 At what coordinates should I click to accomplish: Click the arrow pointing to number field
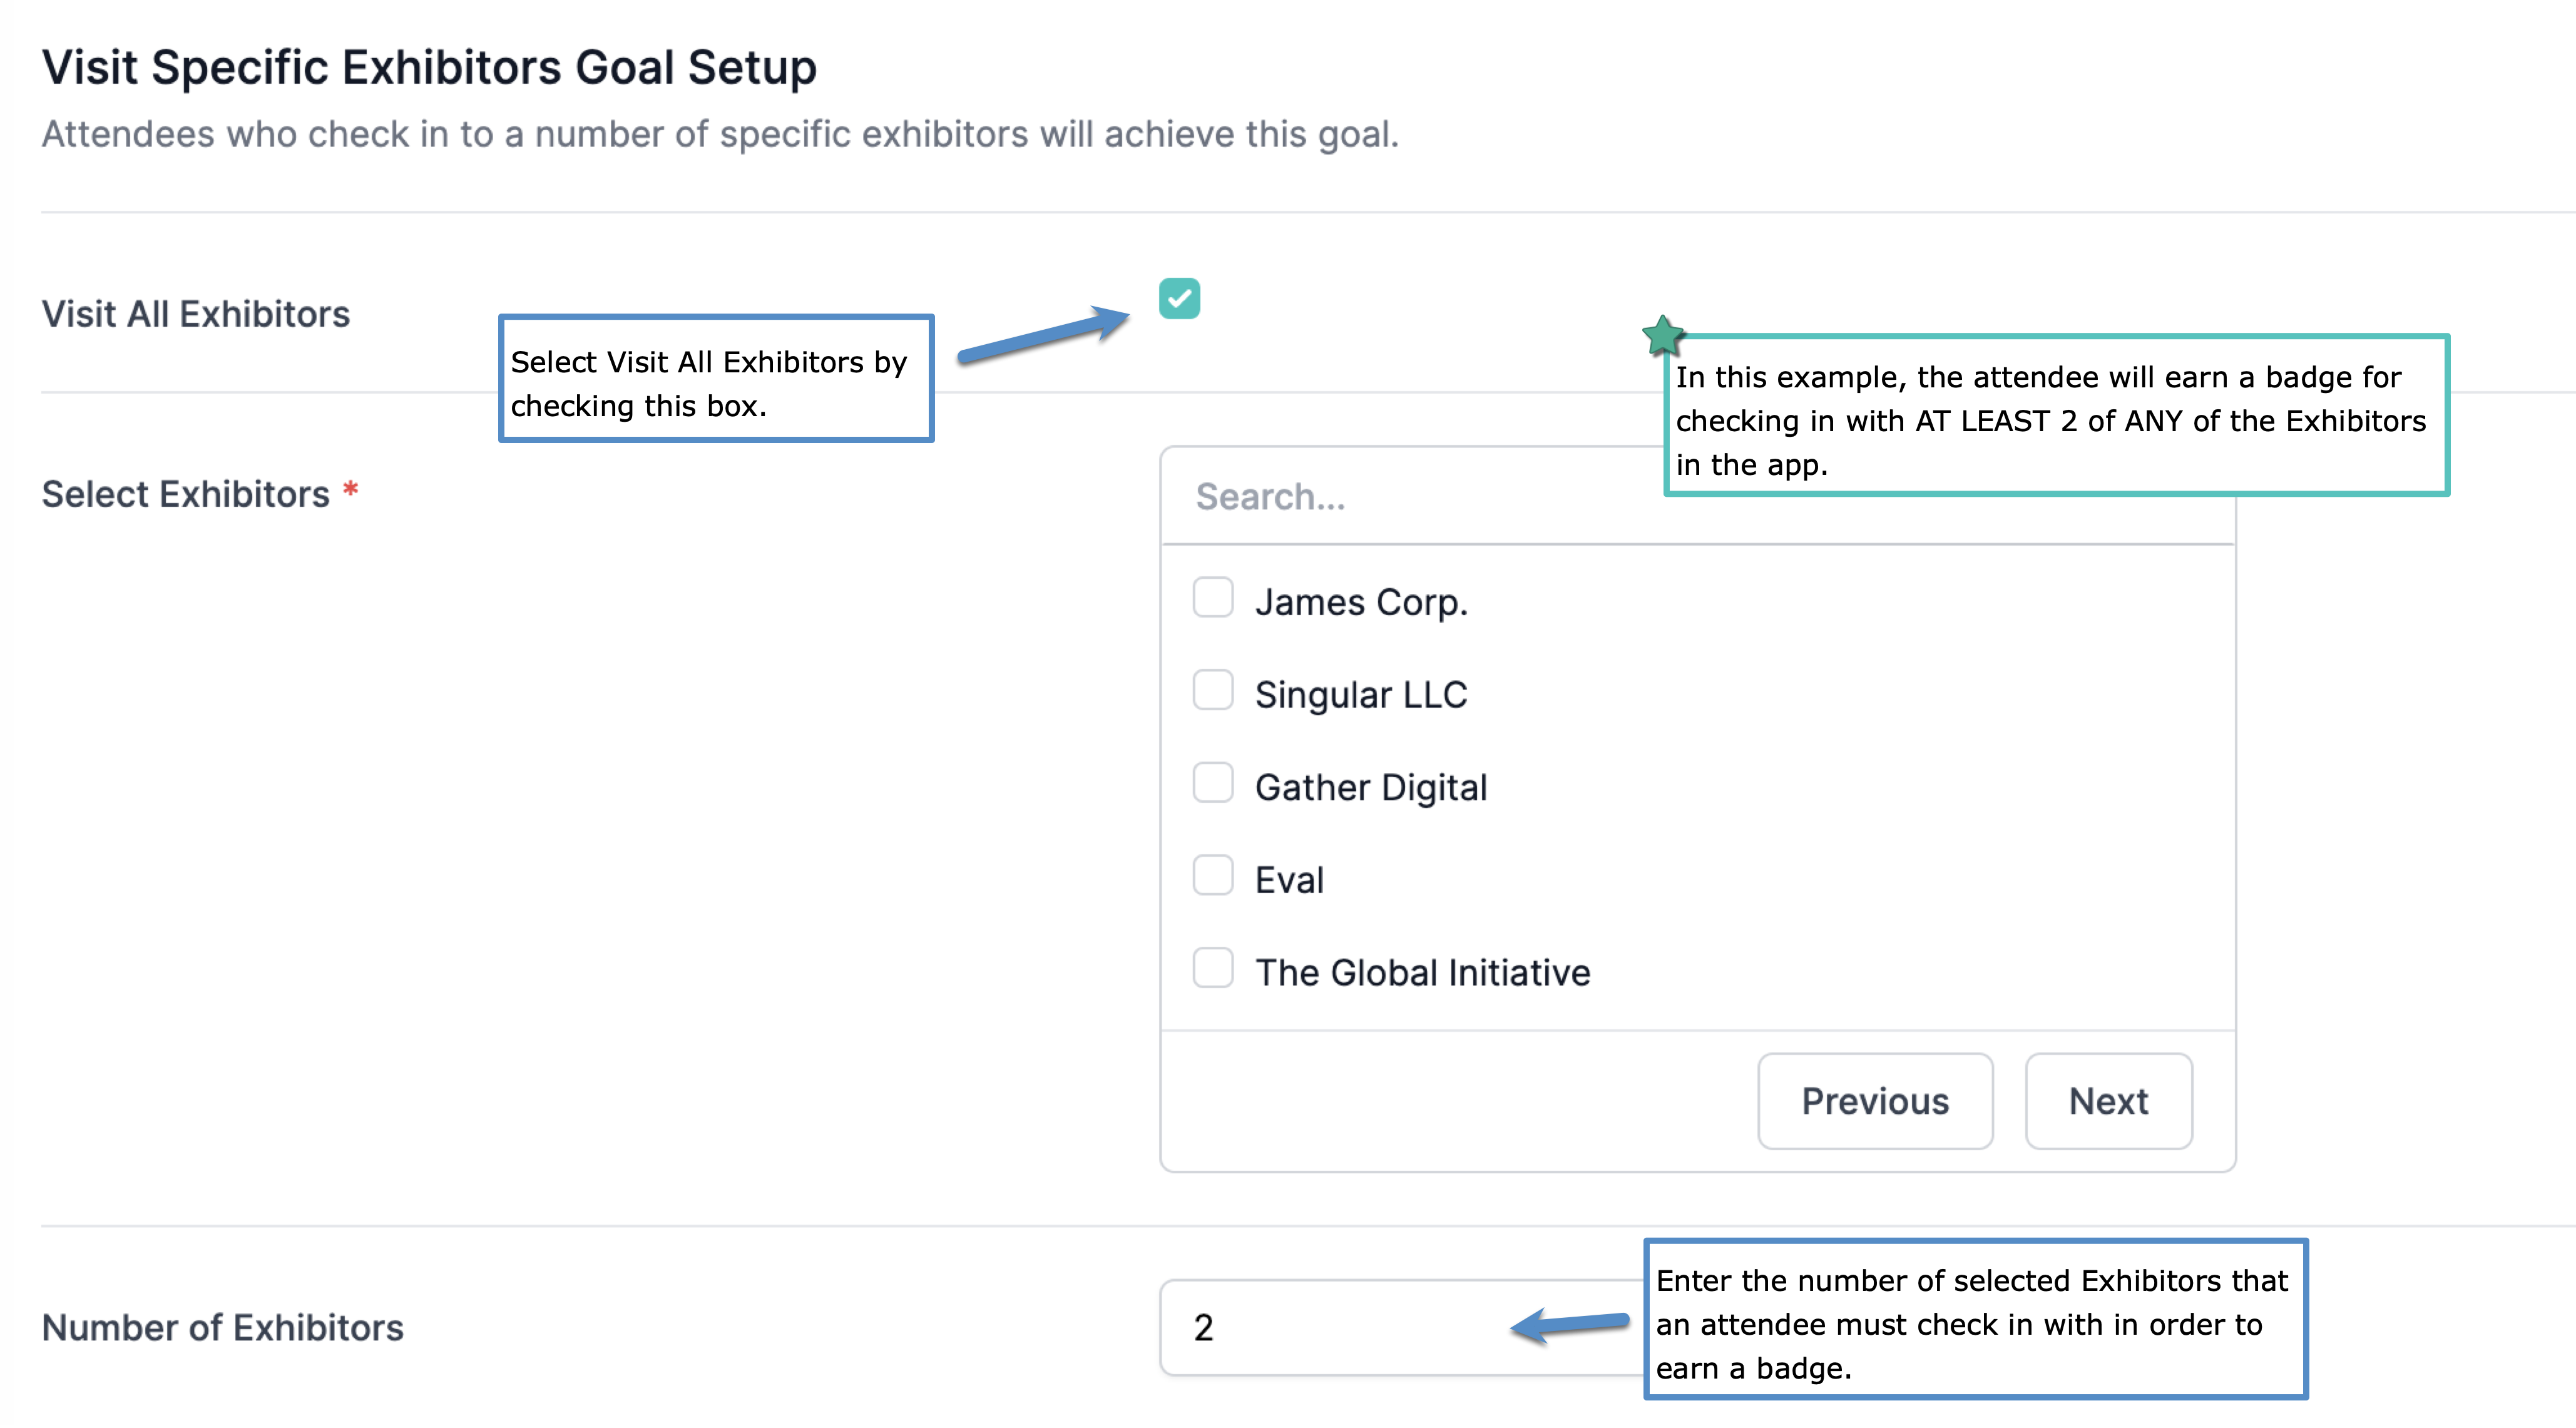tap(1569, 1326)
